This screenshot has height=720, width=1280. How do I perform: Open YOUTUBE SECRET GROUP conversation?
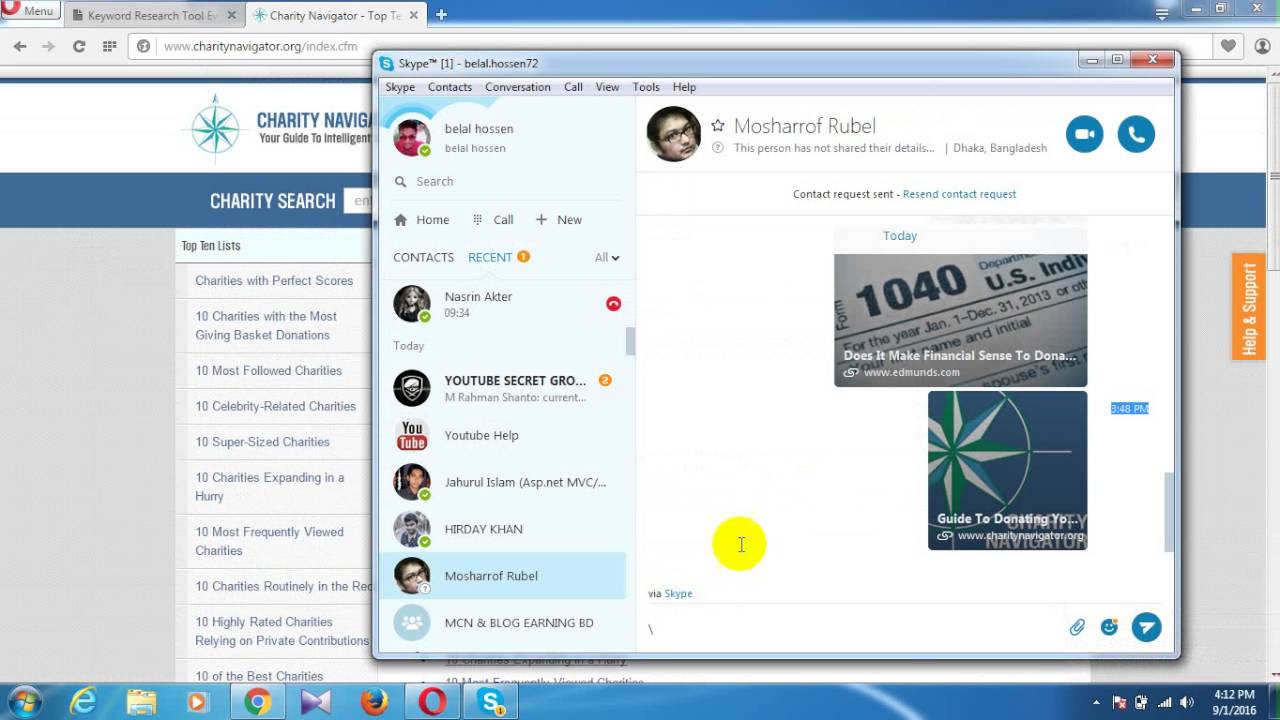click(x=502, y=388)
